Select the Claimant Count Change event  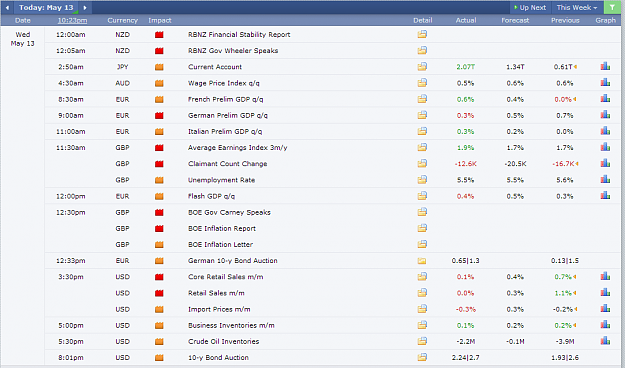[228, 163]
